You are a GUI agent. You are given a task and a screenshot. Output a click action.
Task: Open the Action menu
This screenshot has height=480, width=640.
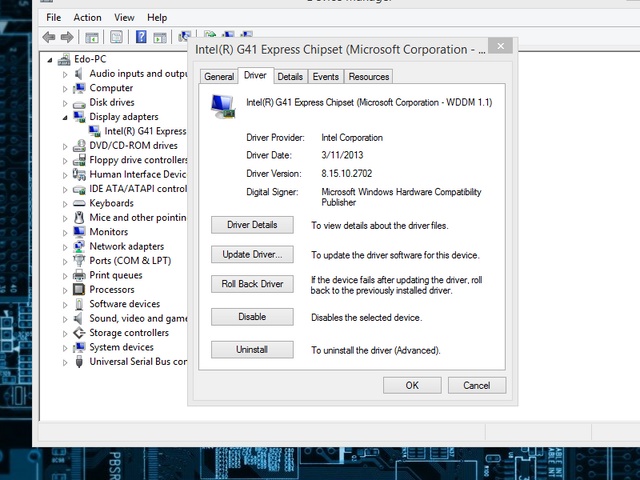87,18
